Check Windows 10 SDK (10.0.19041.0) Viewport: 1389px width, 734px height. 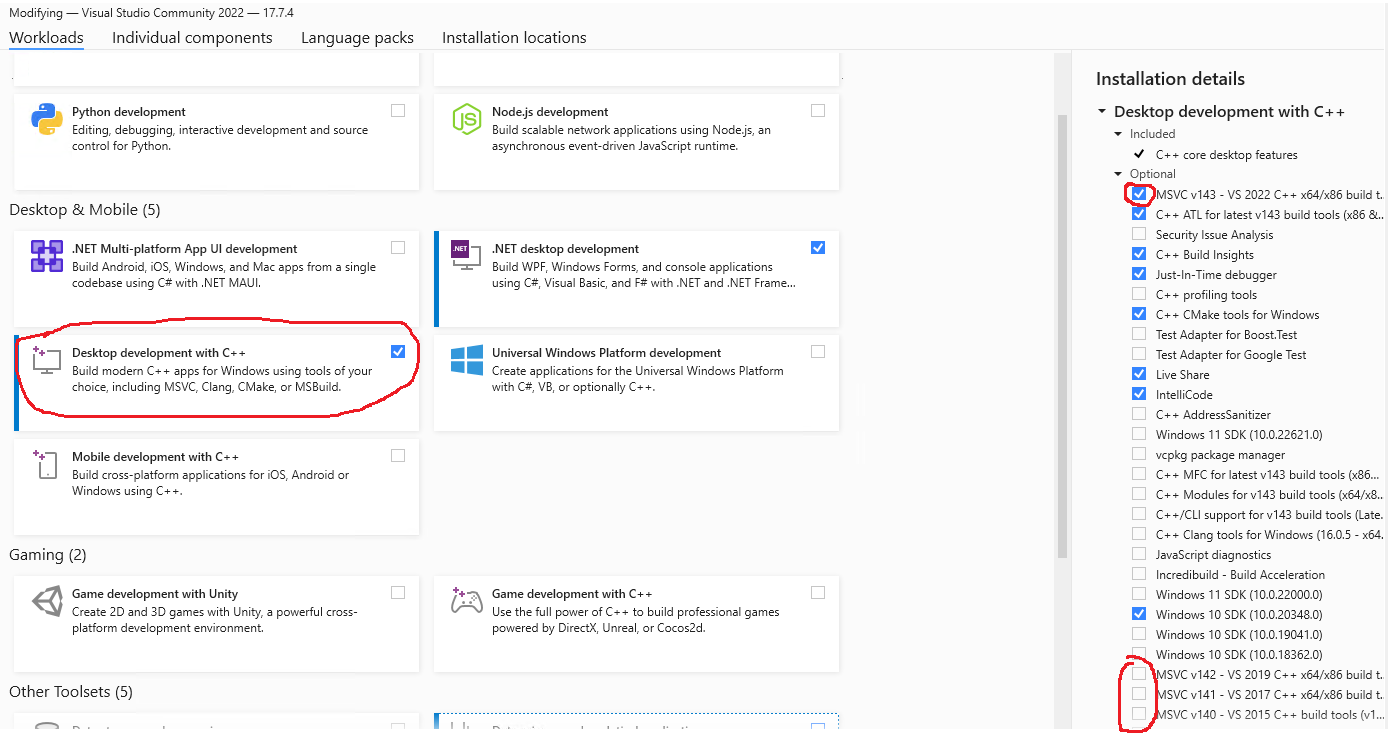[x=1139, y=634]
